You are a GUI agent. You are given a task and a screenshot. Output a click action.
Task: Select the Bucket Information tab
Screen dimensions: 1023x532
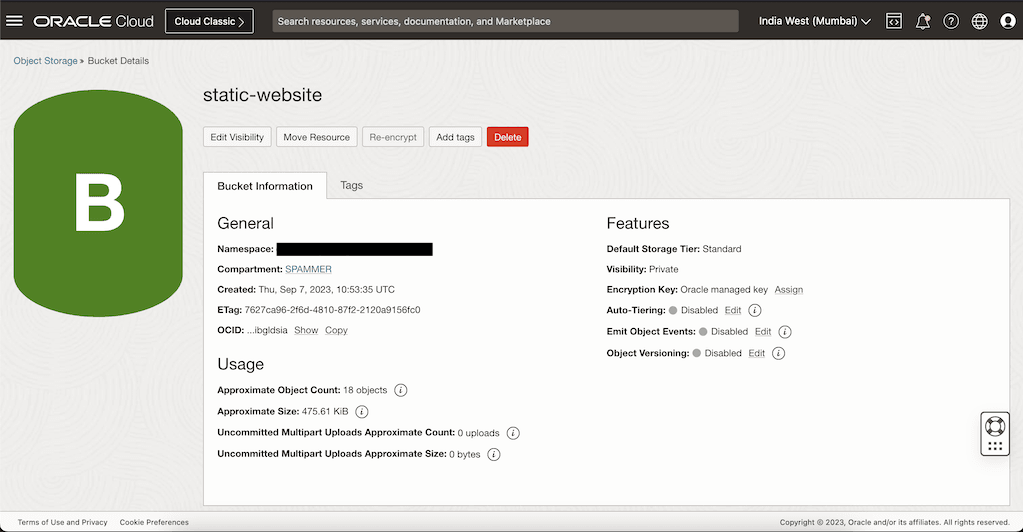pos(265,186)
